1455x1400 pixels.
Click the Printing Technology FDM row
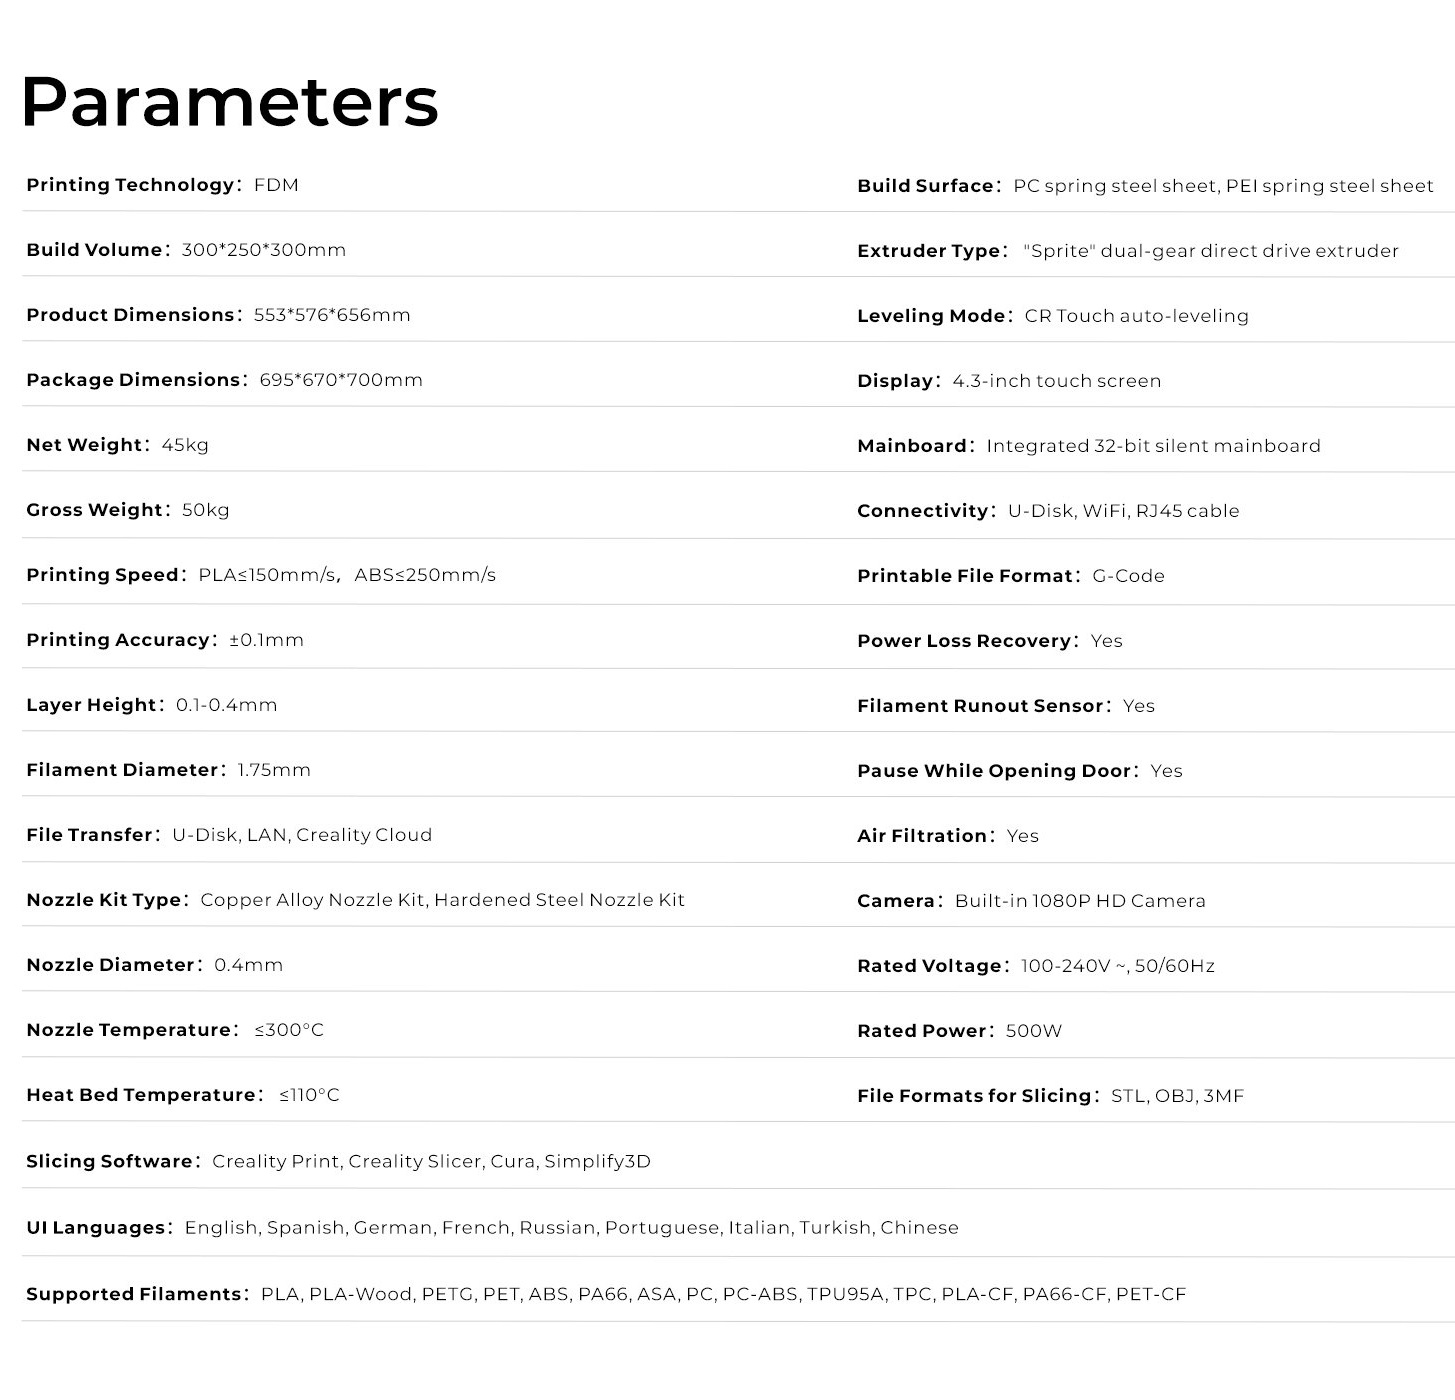point(162,185)
